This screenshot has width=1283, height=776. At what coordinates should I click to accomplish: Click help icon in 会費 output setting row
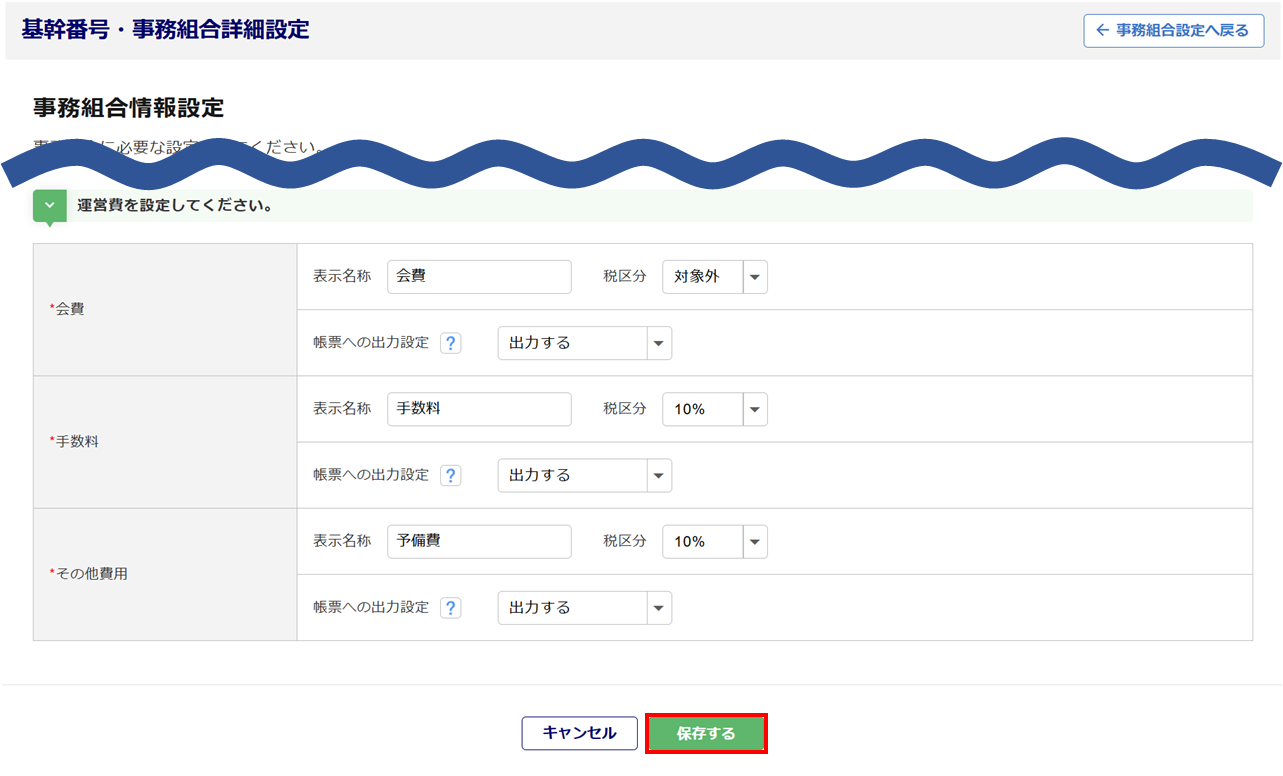pyautogui.click(x=451, y=343)
